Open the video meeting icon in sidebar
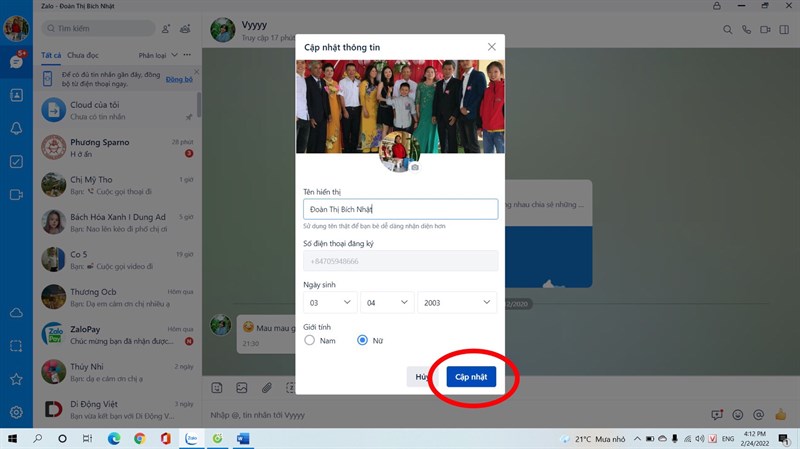The width and height of the screenshot is (800, 449). coord(16,195)
